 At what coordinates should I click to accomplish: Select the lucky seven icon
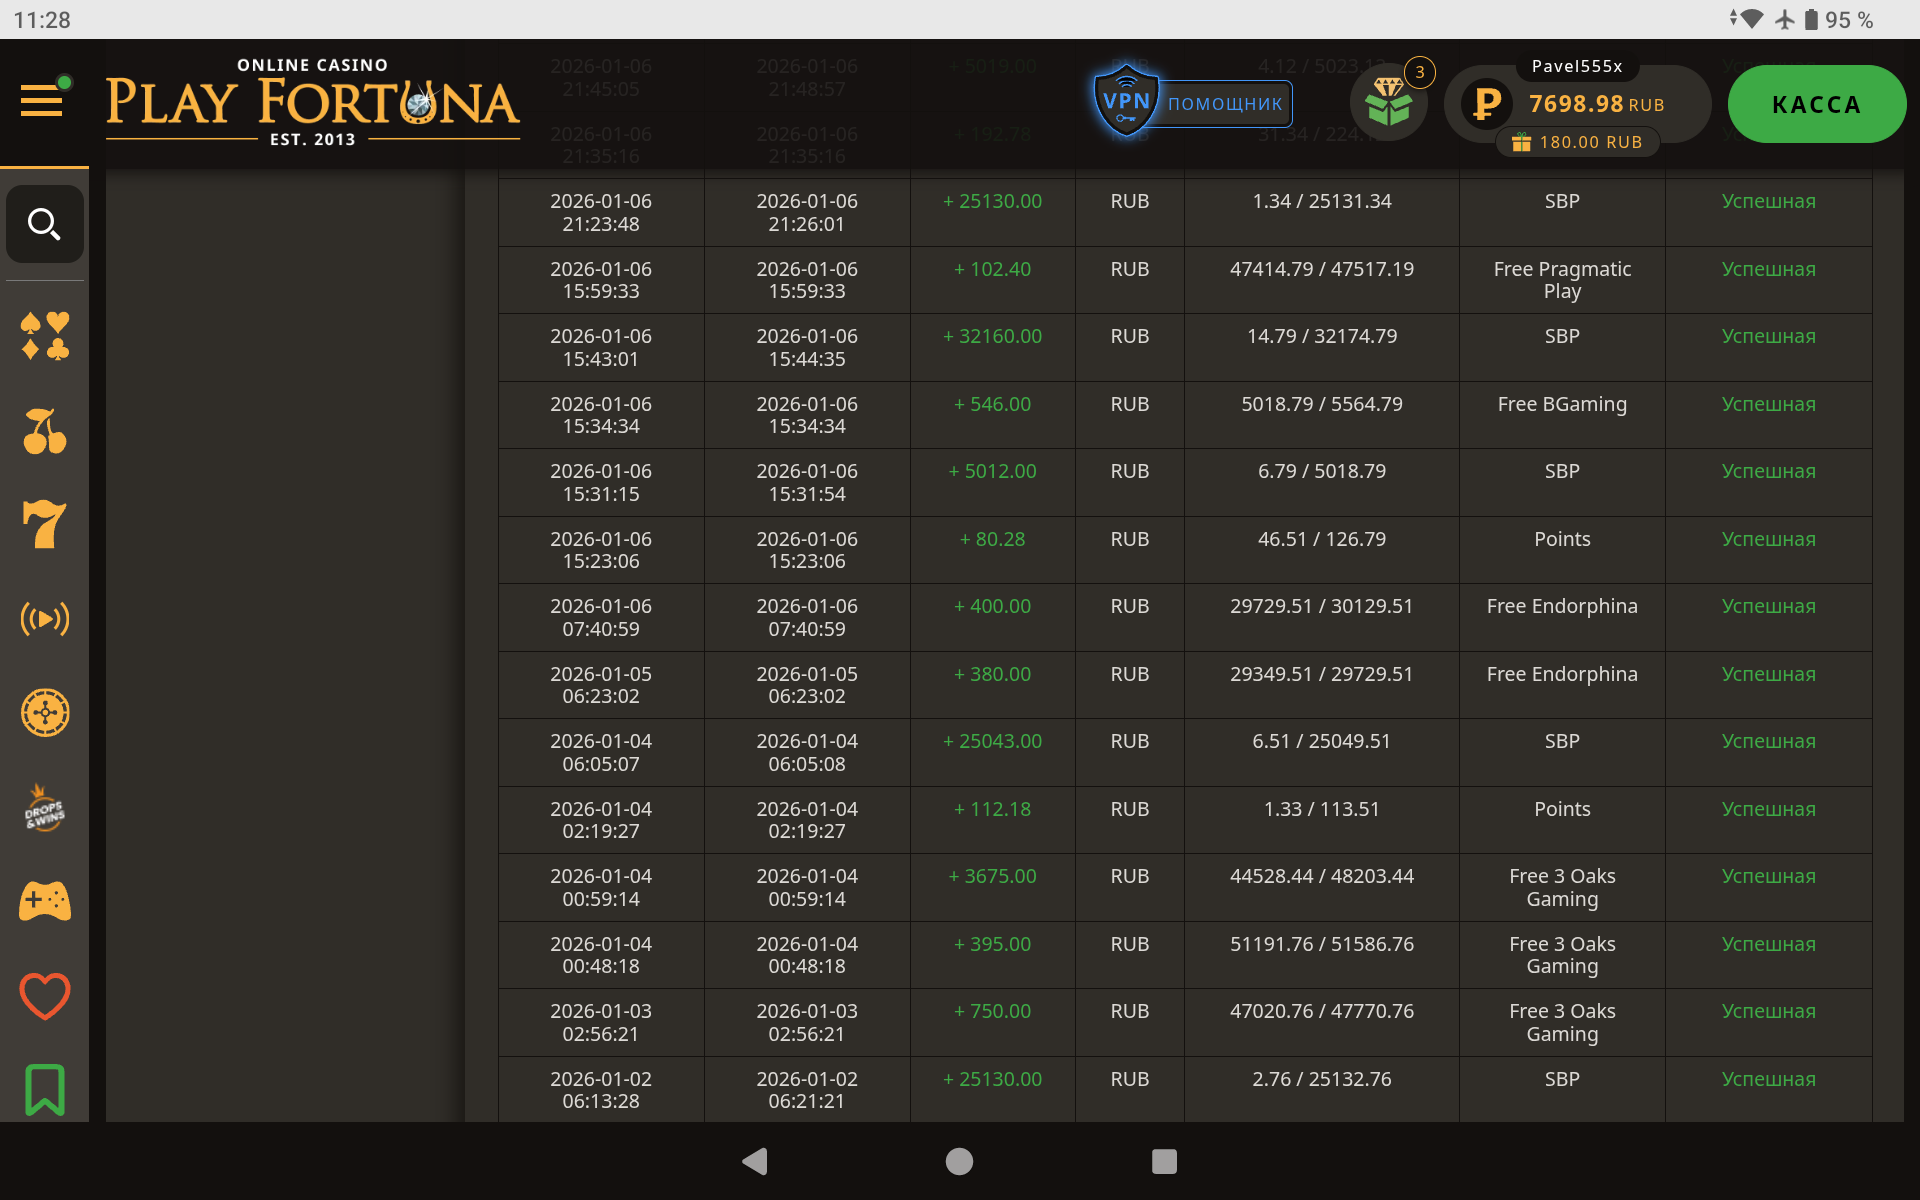[44, 524]
